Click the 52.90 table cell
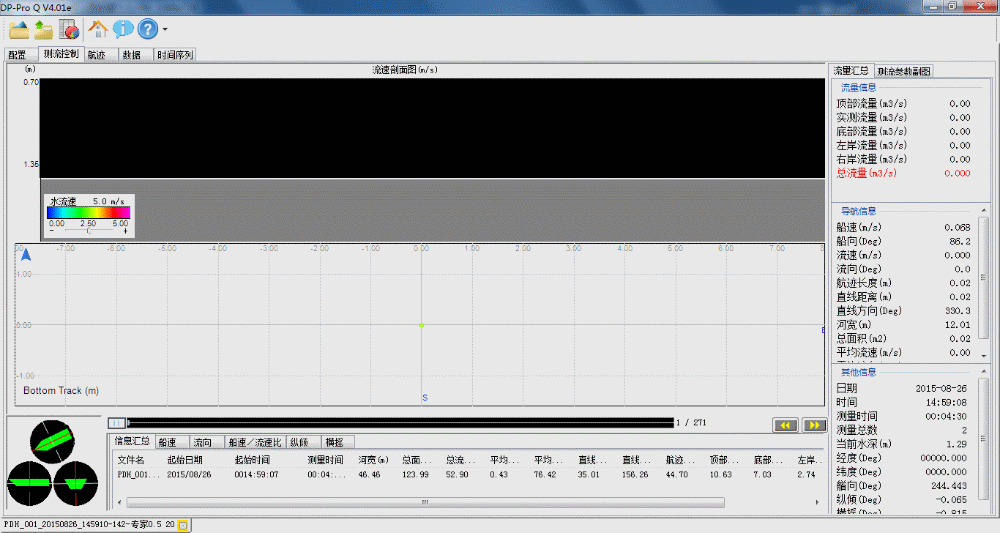 click(x=457, y=474)
